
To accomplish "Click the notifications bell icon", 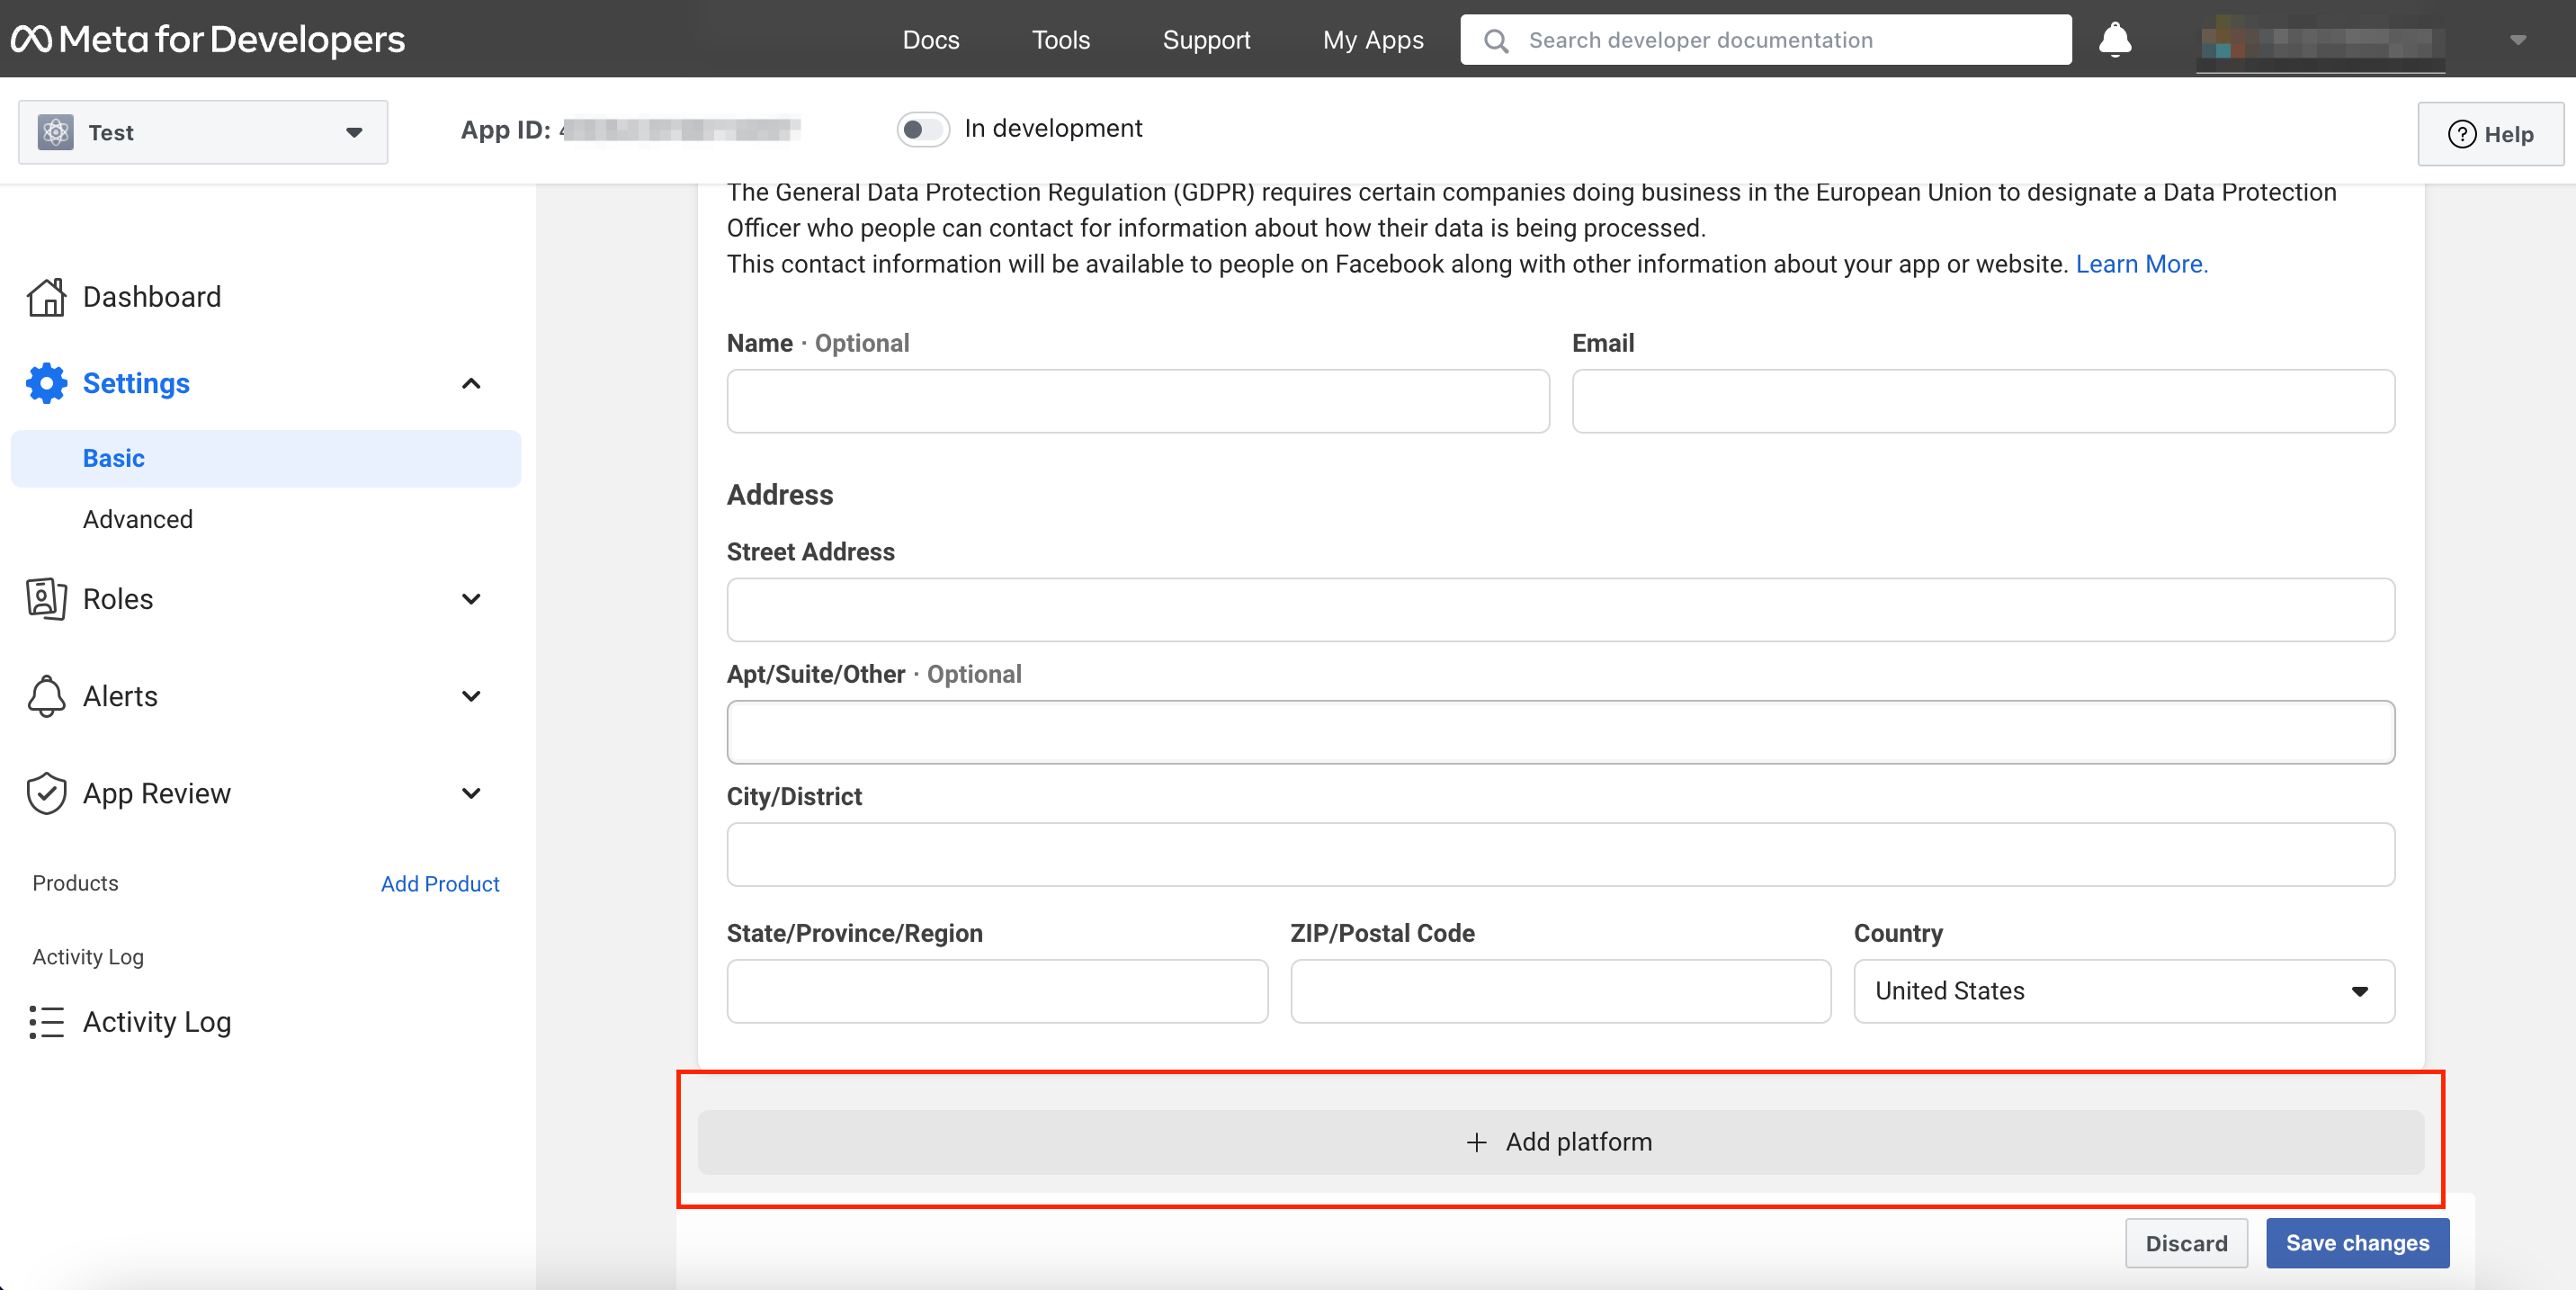I will click(x=2114, y=40).
